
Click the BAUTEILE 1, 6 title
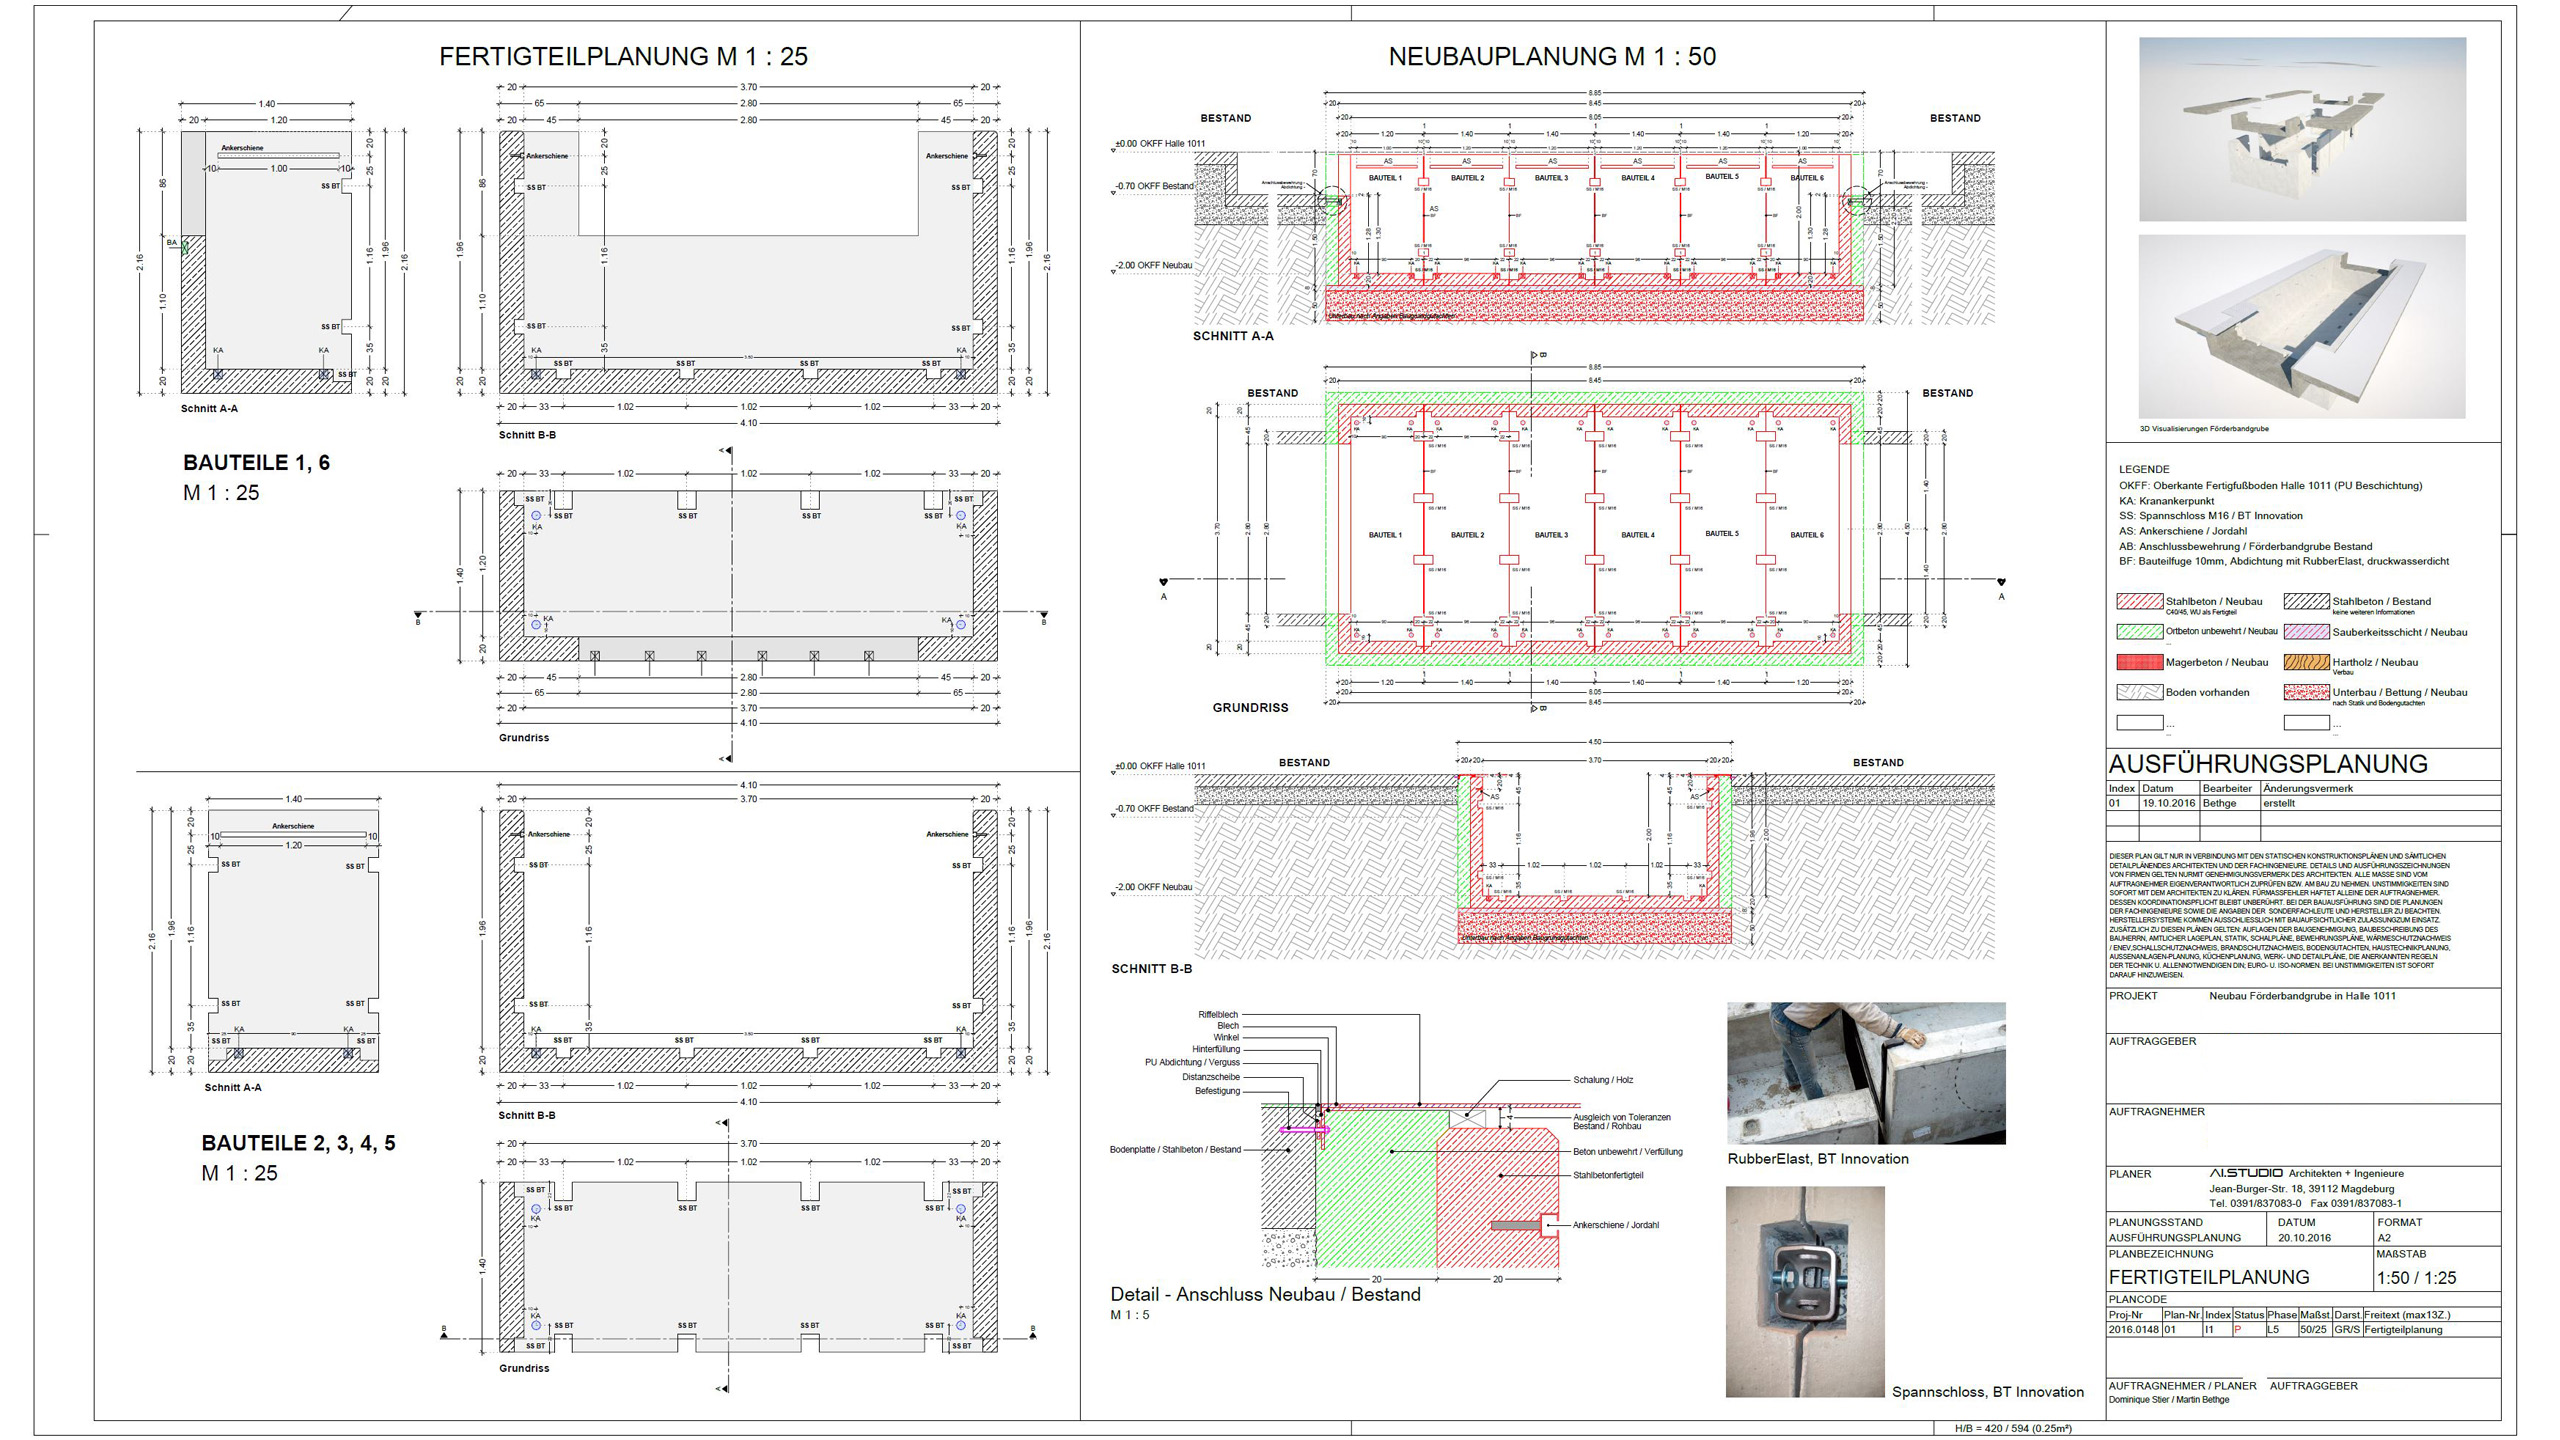[256, 463]
